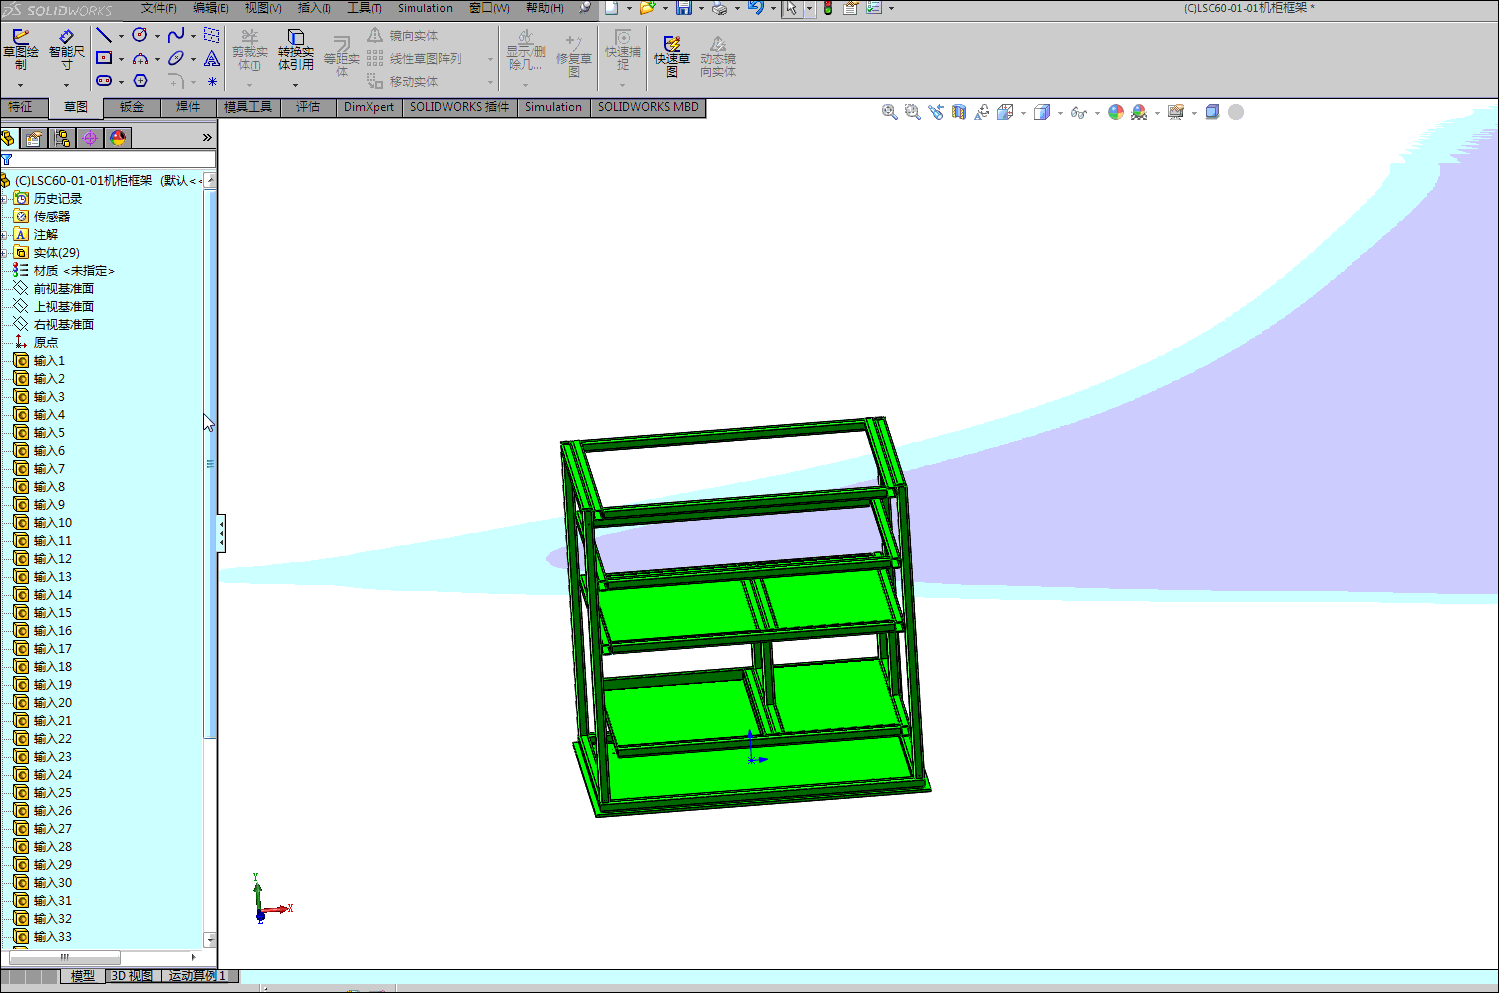Switch to 焊件 tab
The image size is (1499, 993).
point(188,107)
